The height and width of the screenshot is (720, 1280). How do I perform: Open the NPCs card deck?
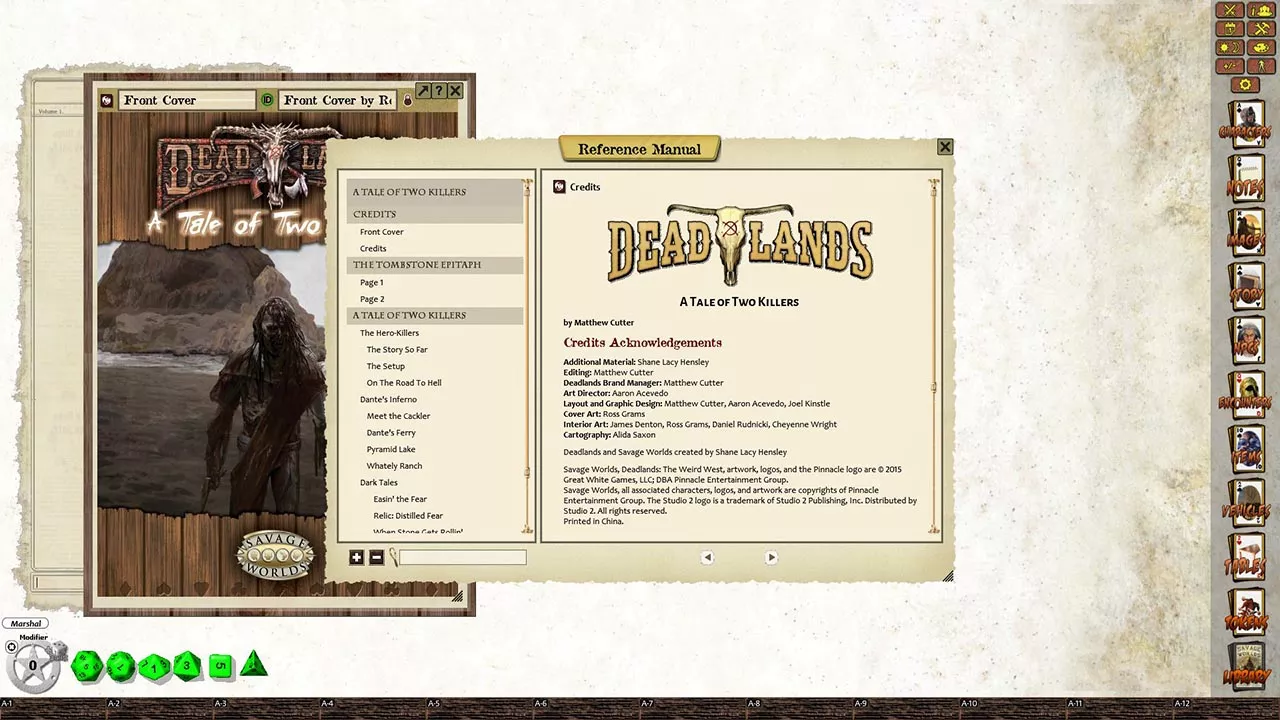[x=1246, y=341]
